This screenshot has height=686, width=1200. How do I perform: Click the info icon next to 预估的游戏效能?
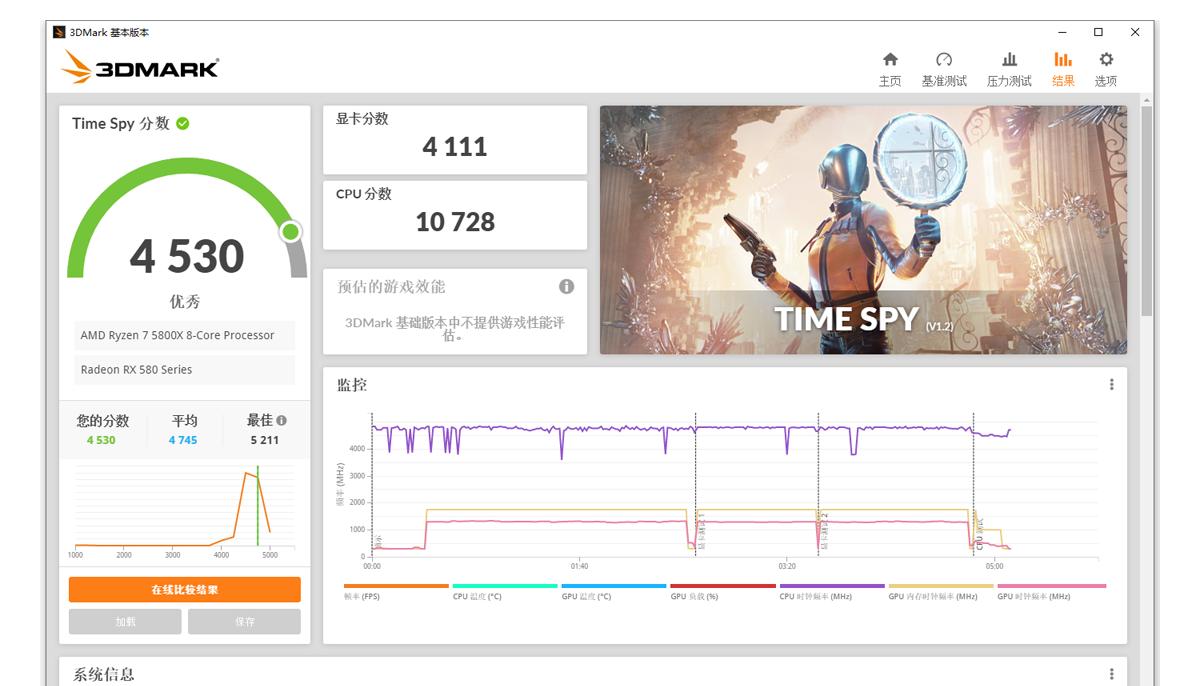click(x=566, y=285)
